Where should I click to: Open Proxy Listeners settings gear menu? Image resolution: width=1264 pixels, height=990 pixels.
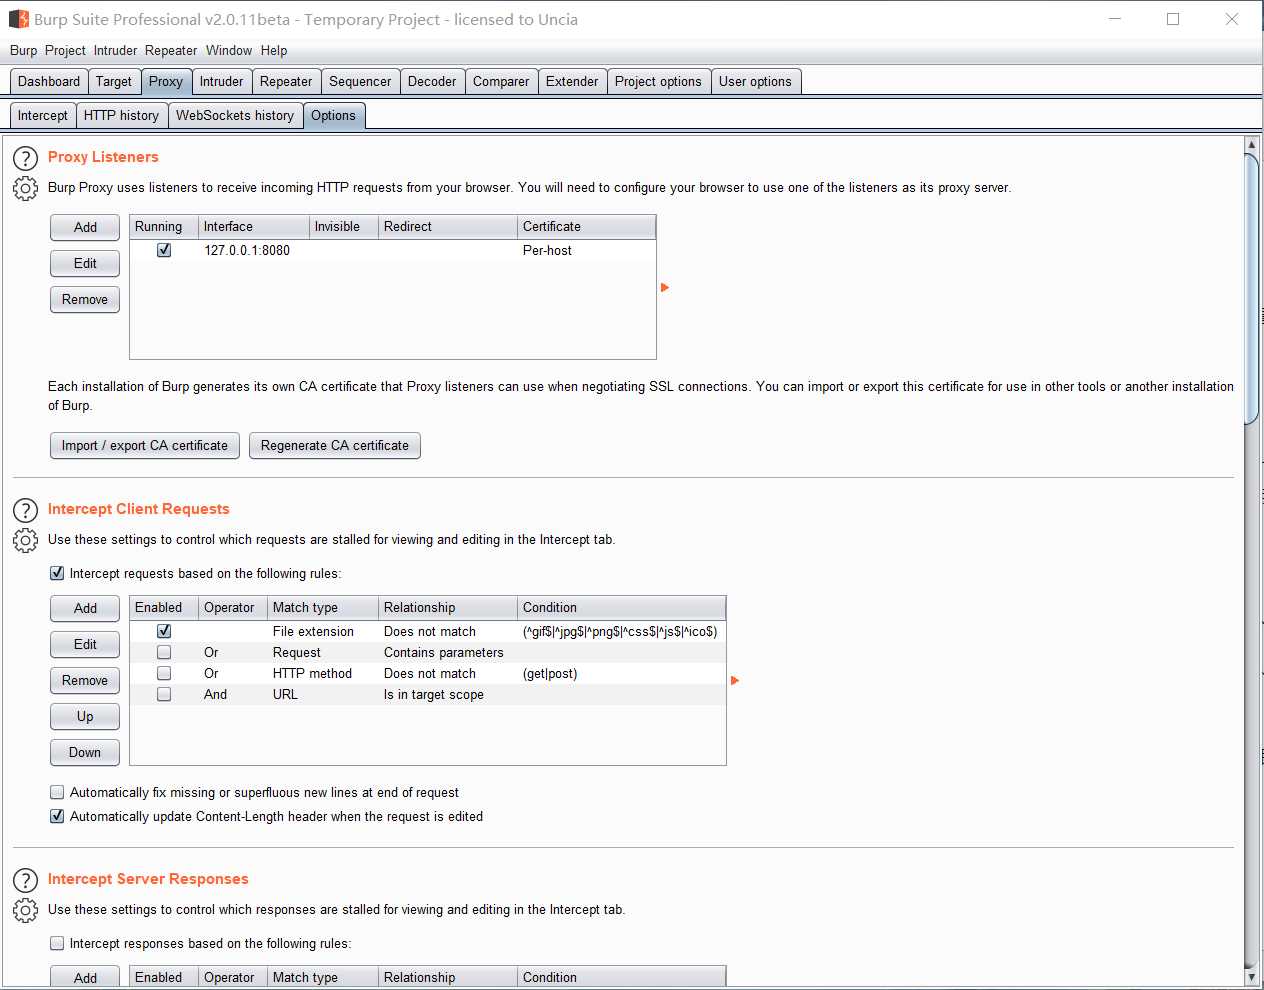click(25, 188)
